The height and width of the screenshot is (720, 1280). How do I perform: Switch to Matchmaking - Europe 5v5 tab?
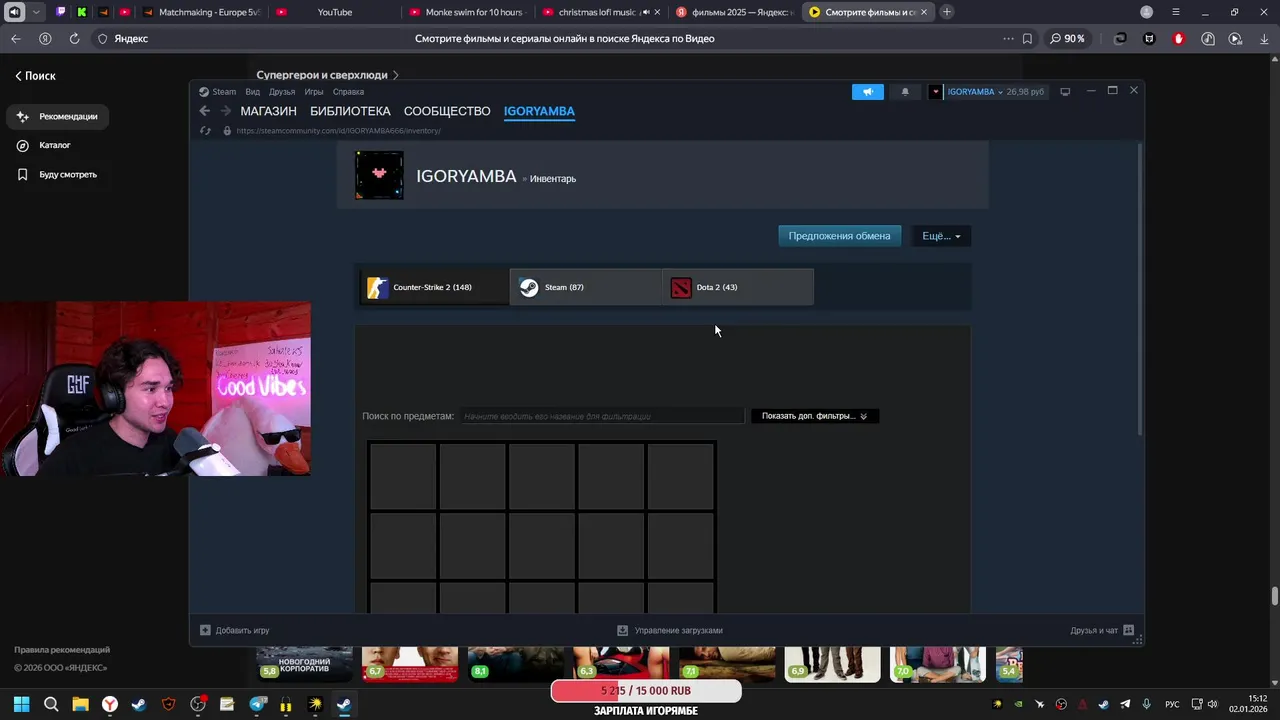[201, 12]
